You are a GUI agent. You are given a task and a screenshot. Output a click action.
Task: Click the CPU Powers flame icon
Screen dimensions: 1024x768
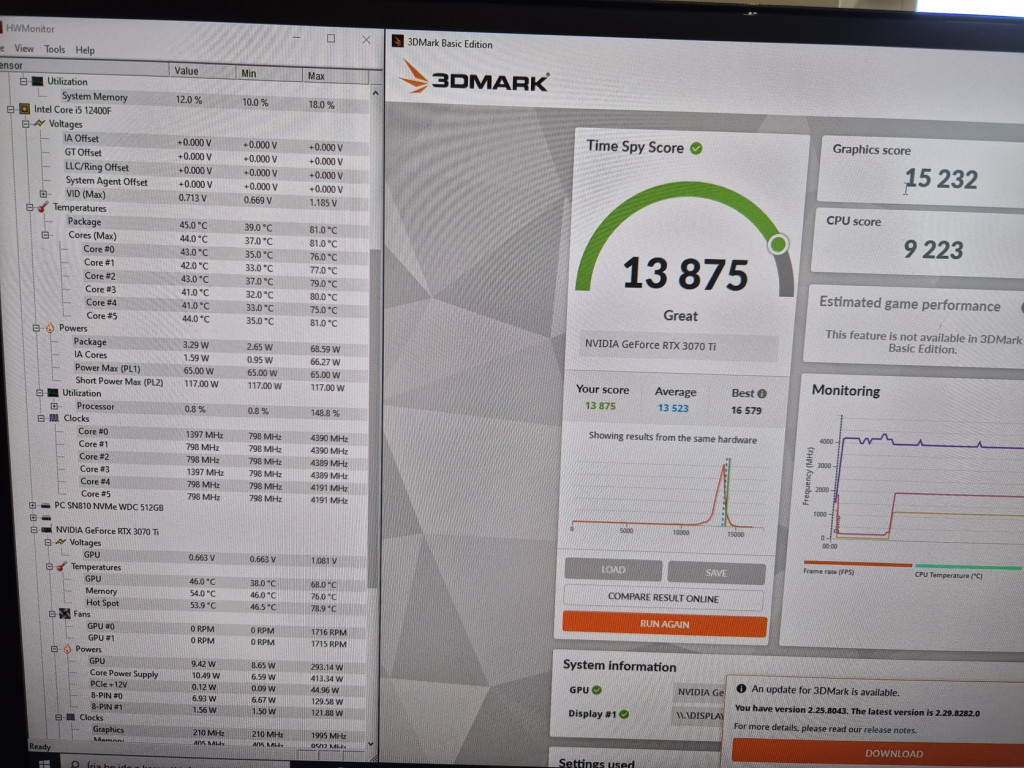(50, 328)
